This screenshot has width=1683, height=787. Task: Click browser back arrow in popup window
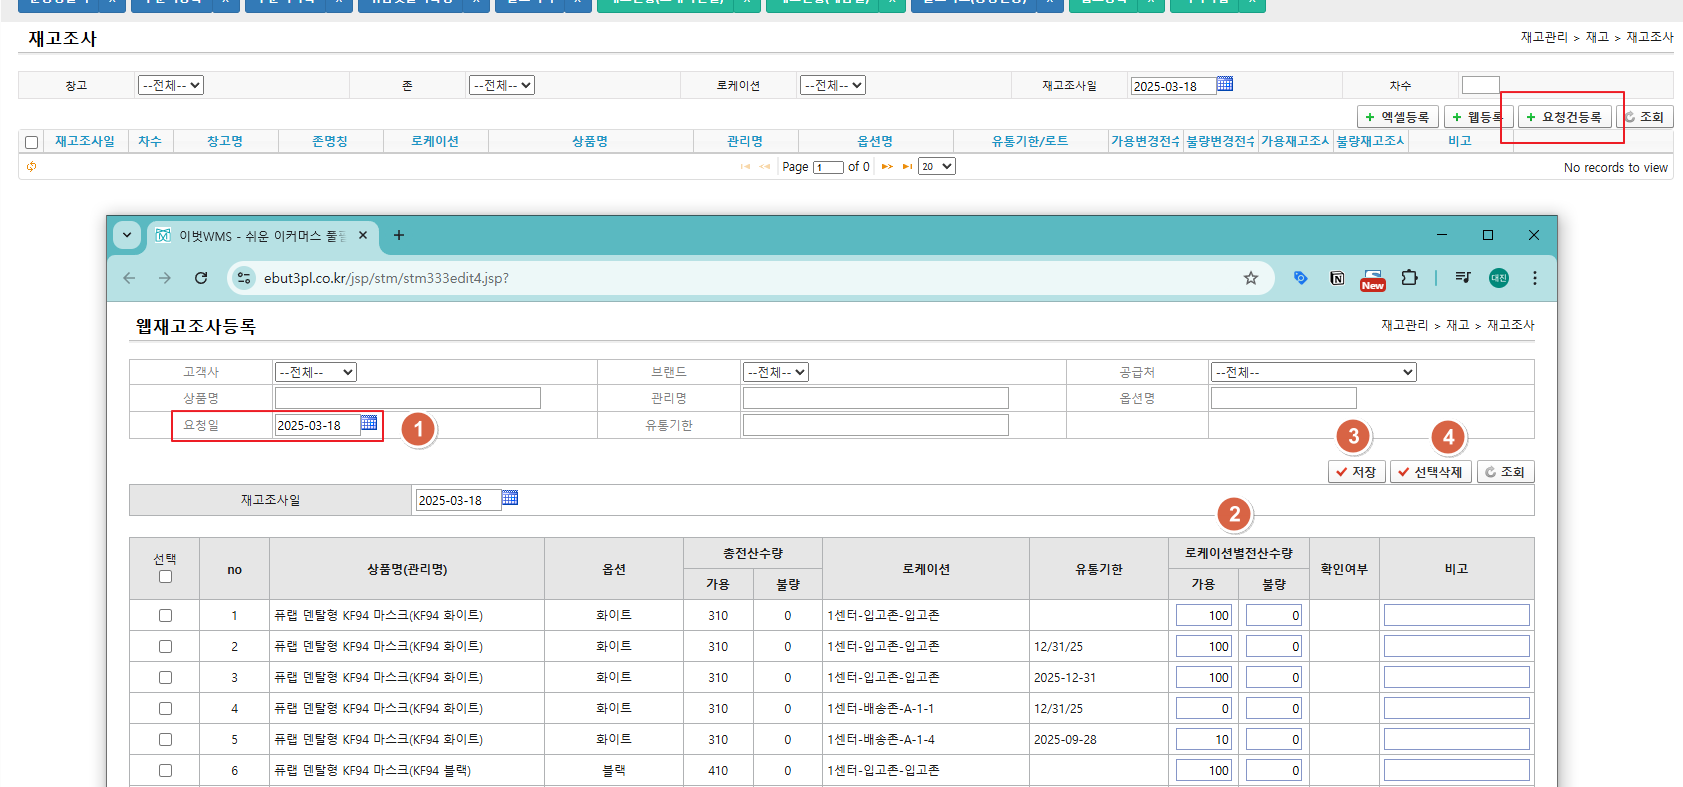(129, 278)
